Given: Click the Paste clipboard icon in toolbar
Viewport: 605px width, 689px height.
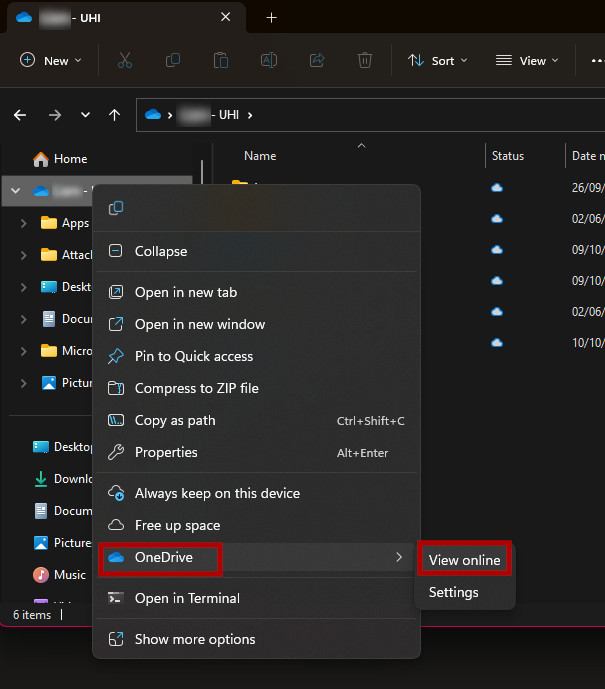Looking at the screenshot, I should point(221,60).
